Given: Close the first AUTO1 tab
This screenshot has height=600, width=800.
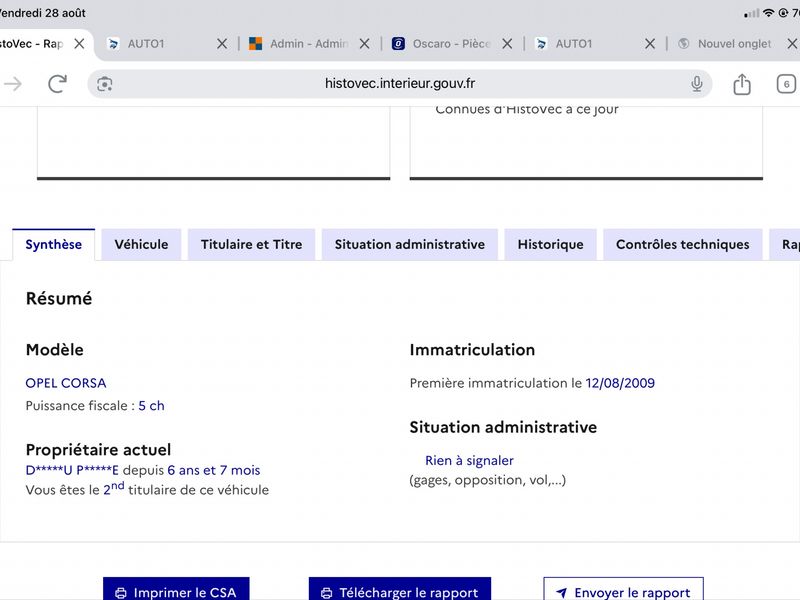Looking at the screenshot, I should 222,44.
